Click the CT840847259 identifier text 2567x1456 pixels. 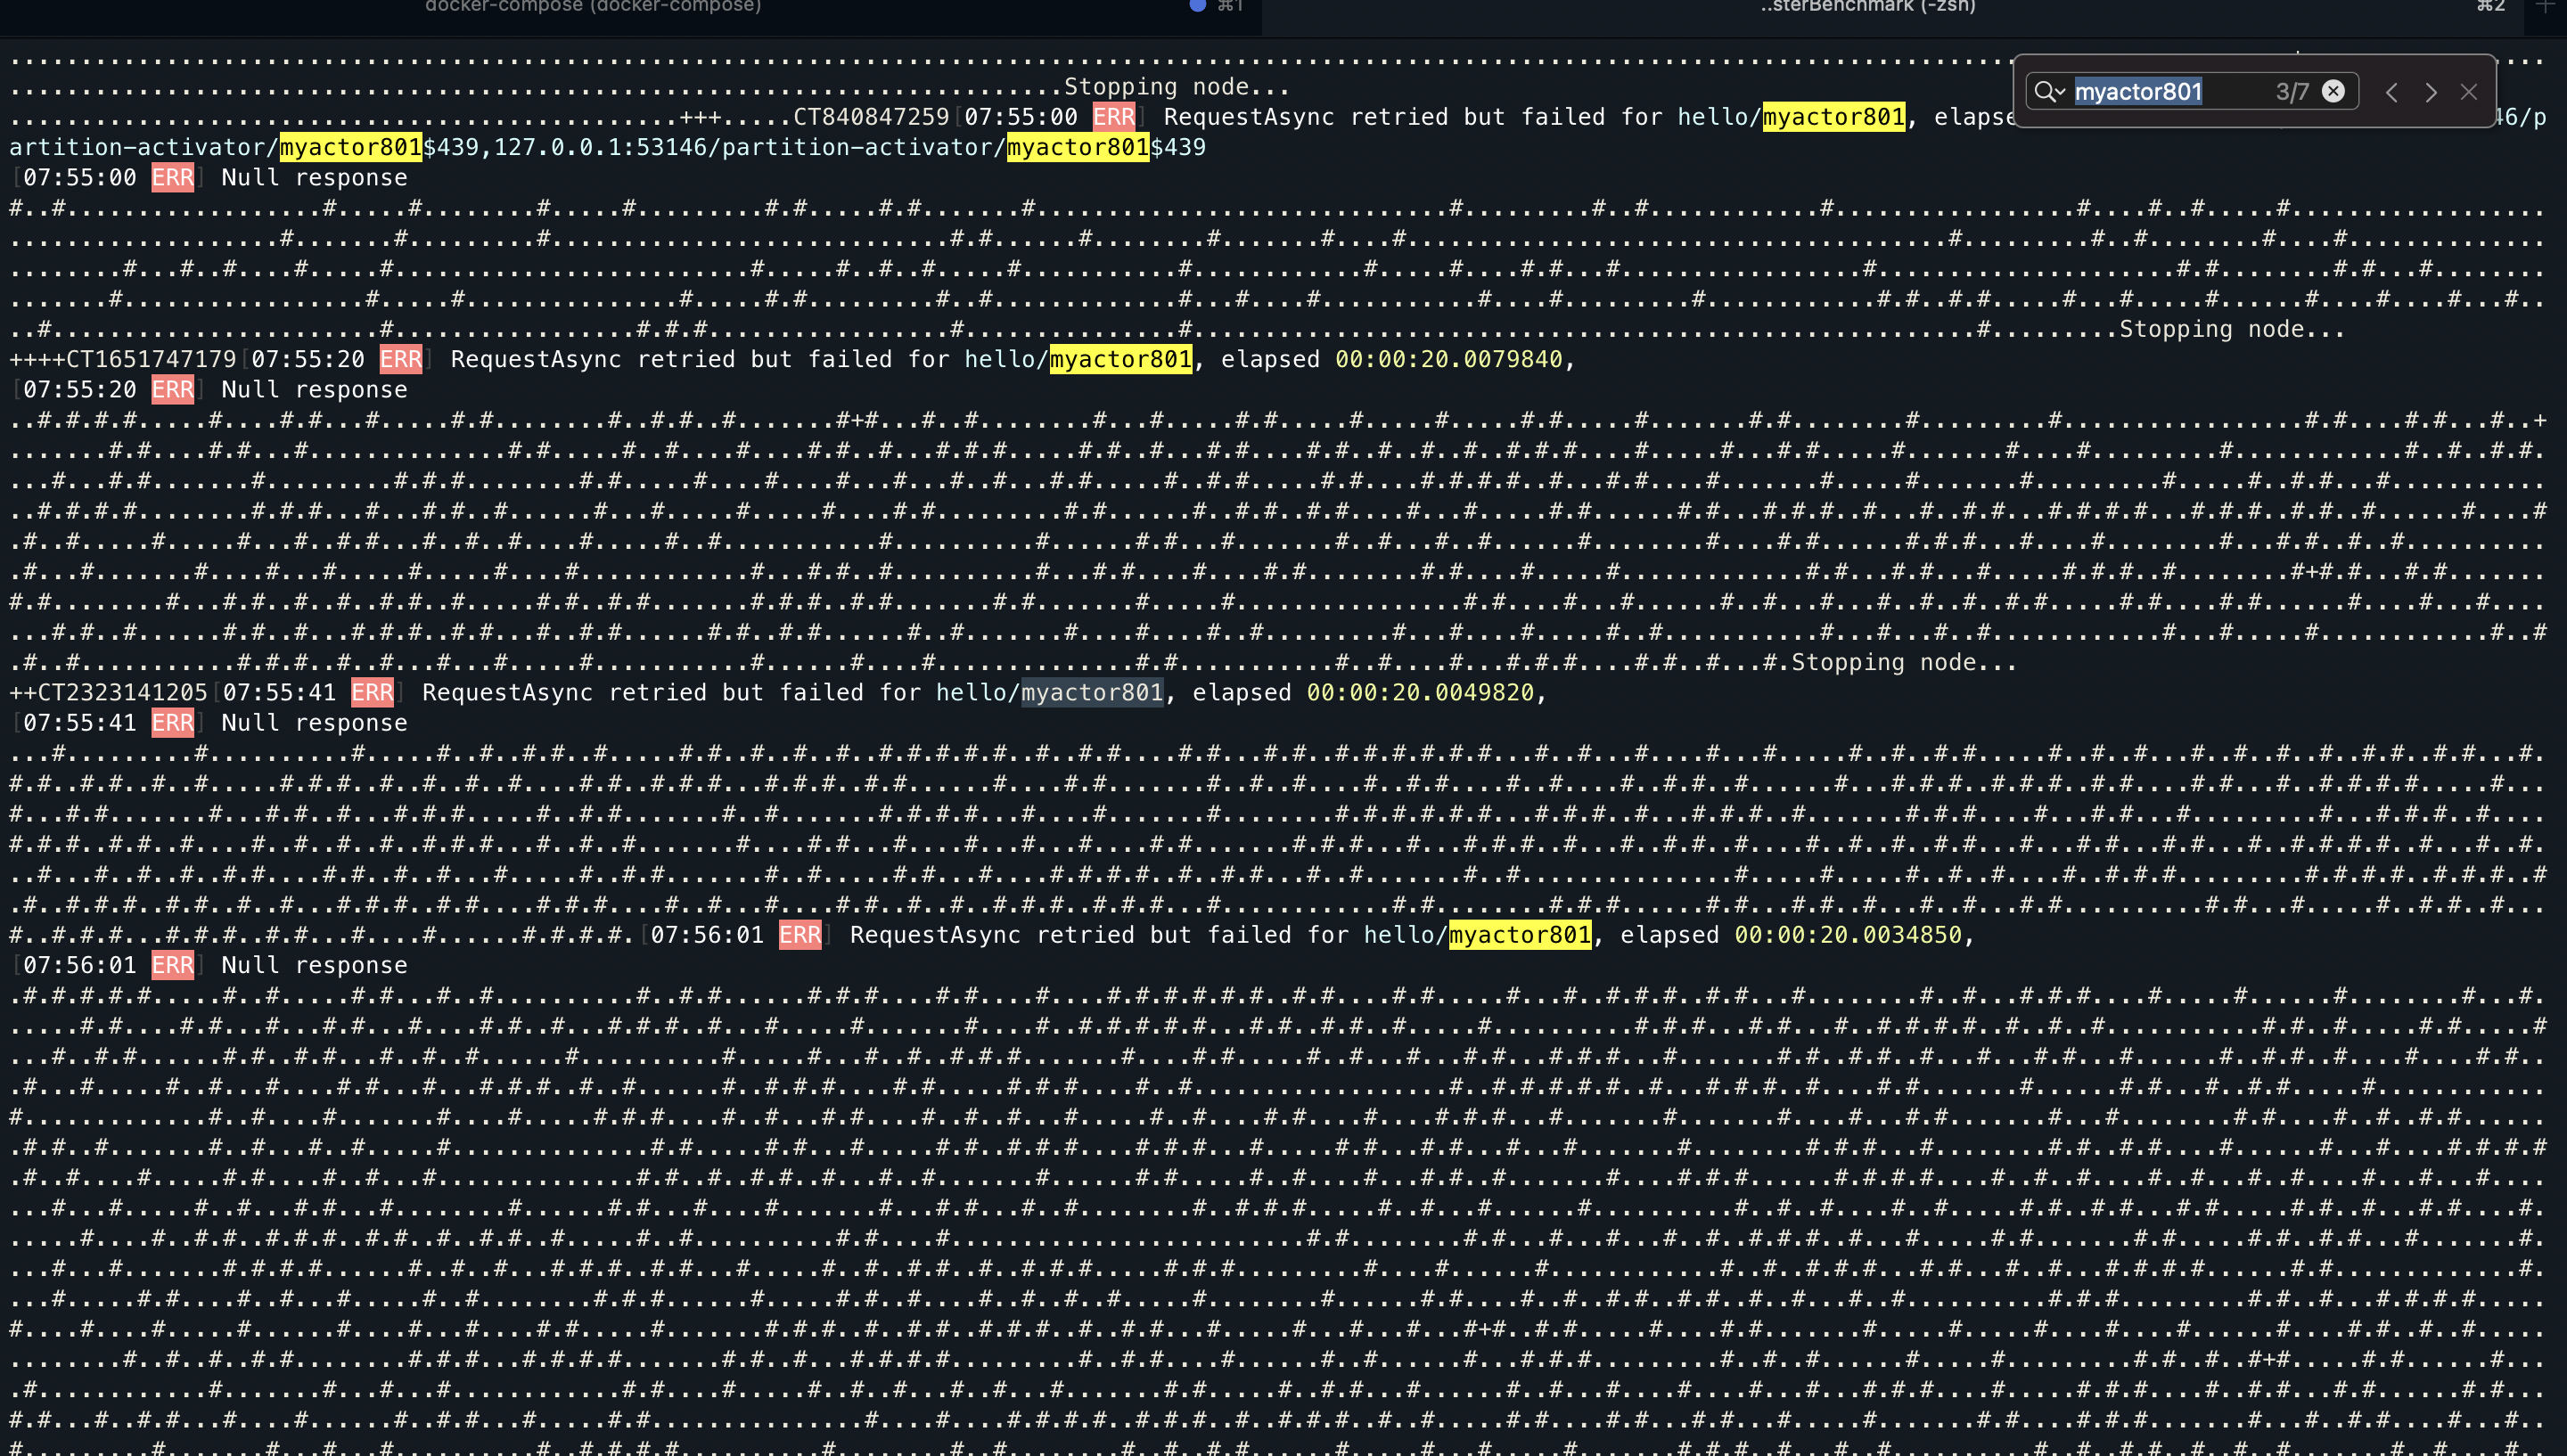871,117
